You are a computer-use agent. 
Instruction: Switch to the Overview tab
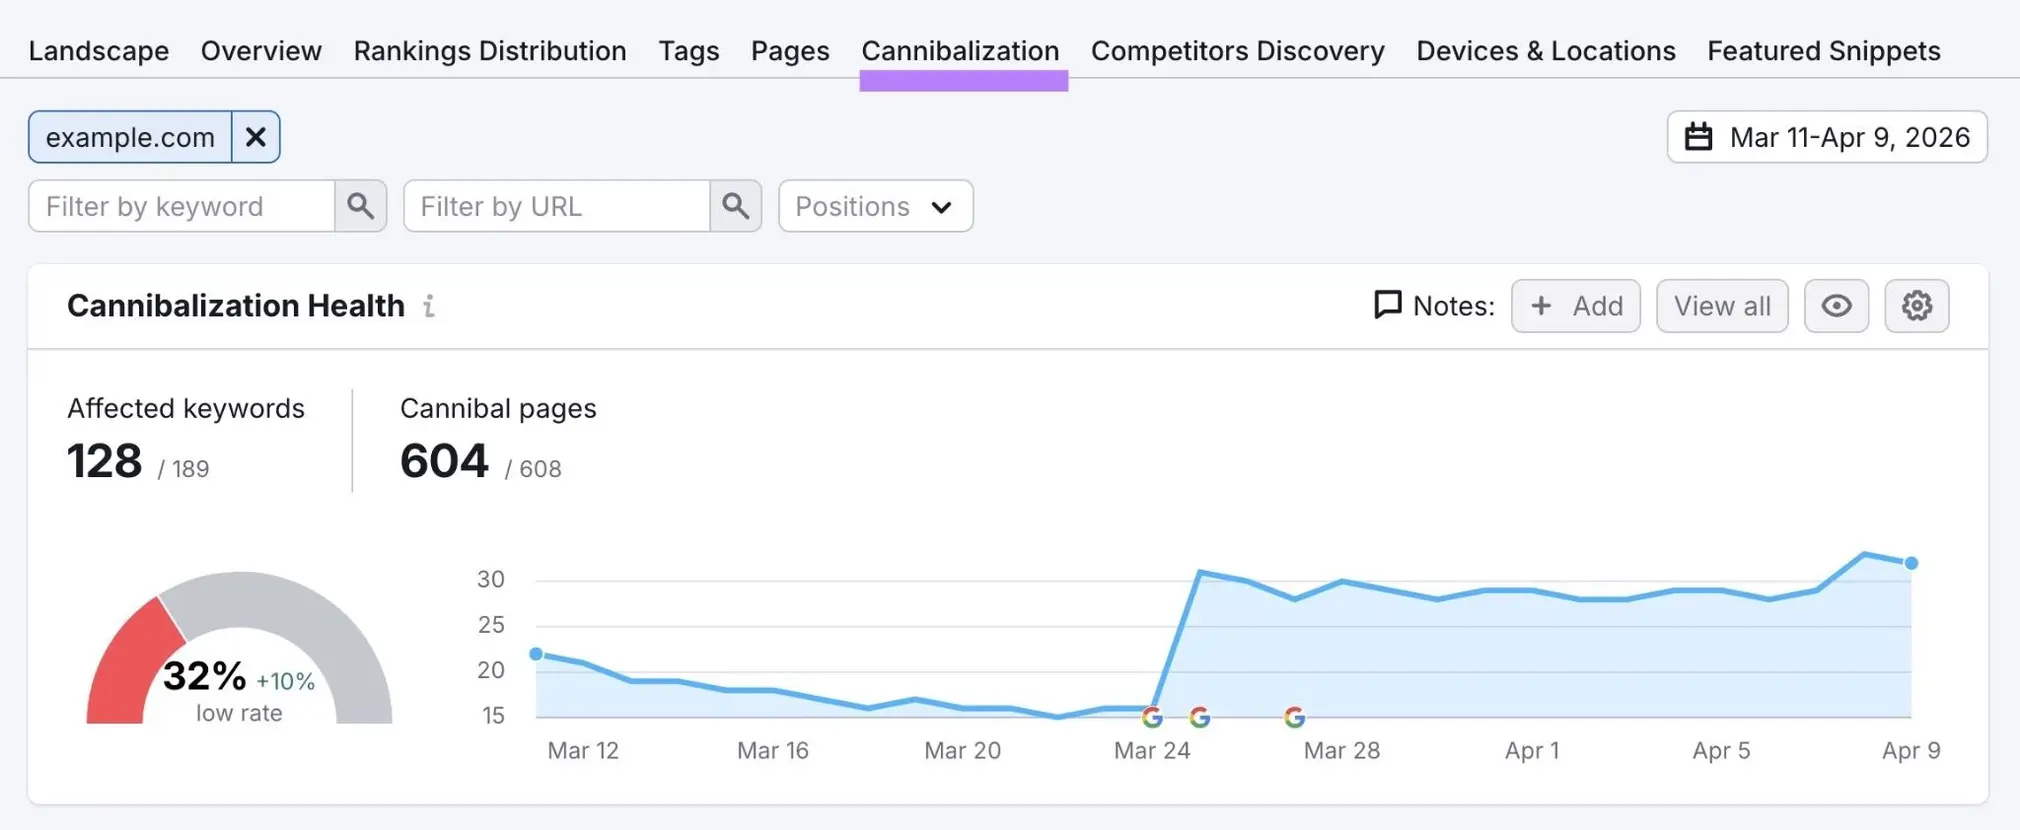pyautogui.click(x=261, y=51)
